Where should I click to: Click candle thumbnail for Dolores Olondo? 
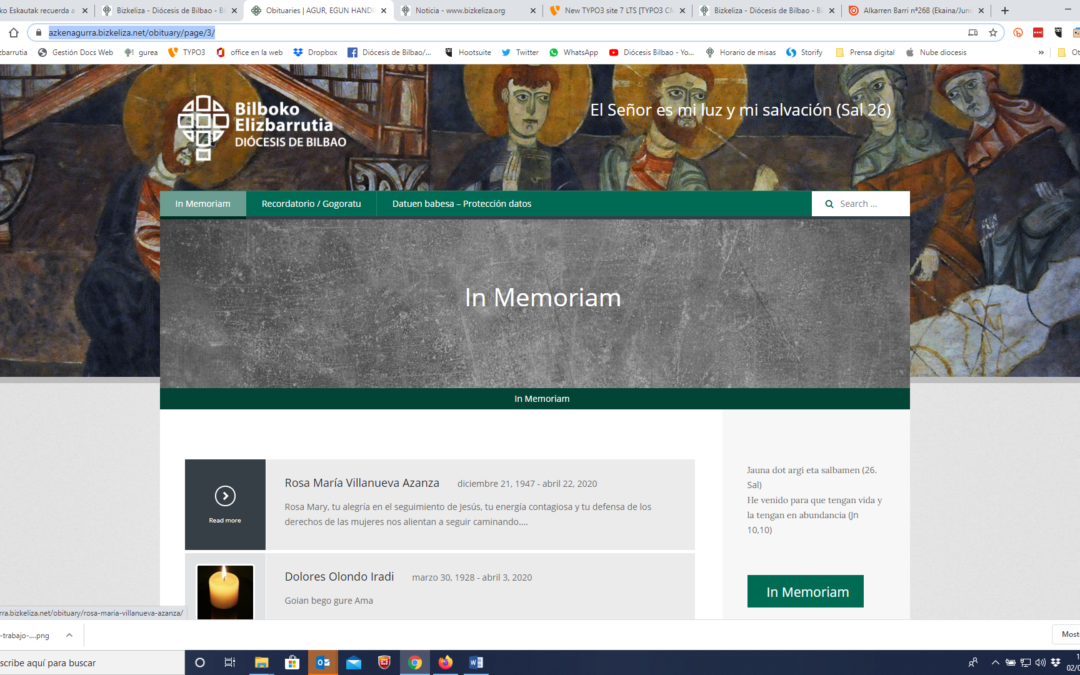coord(225,592)
